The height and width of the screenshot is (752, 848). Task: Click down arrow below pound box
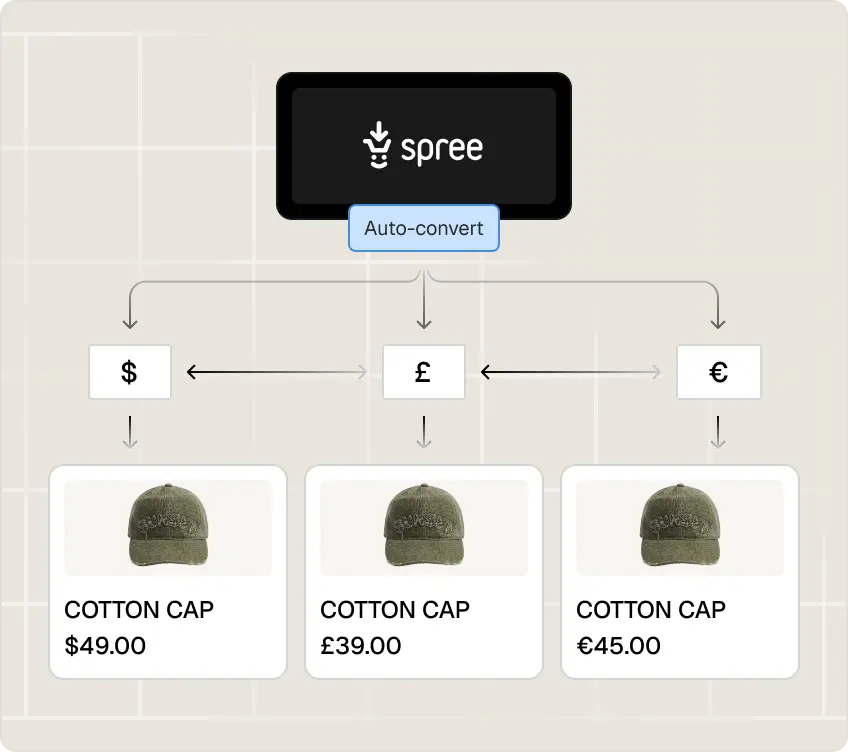(x=423, y=432)
